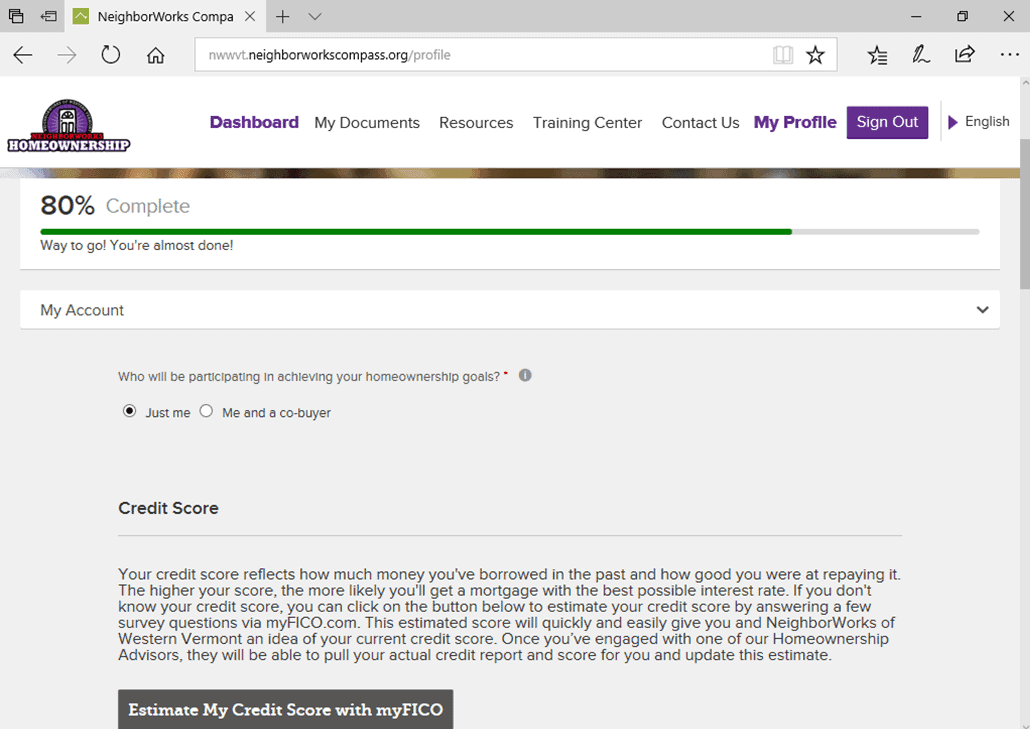
Task: Open the My Profile page
Action: pyautogui.click(x=795, y=122)
